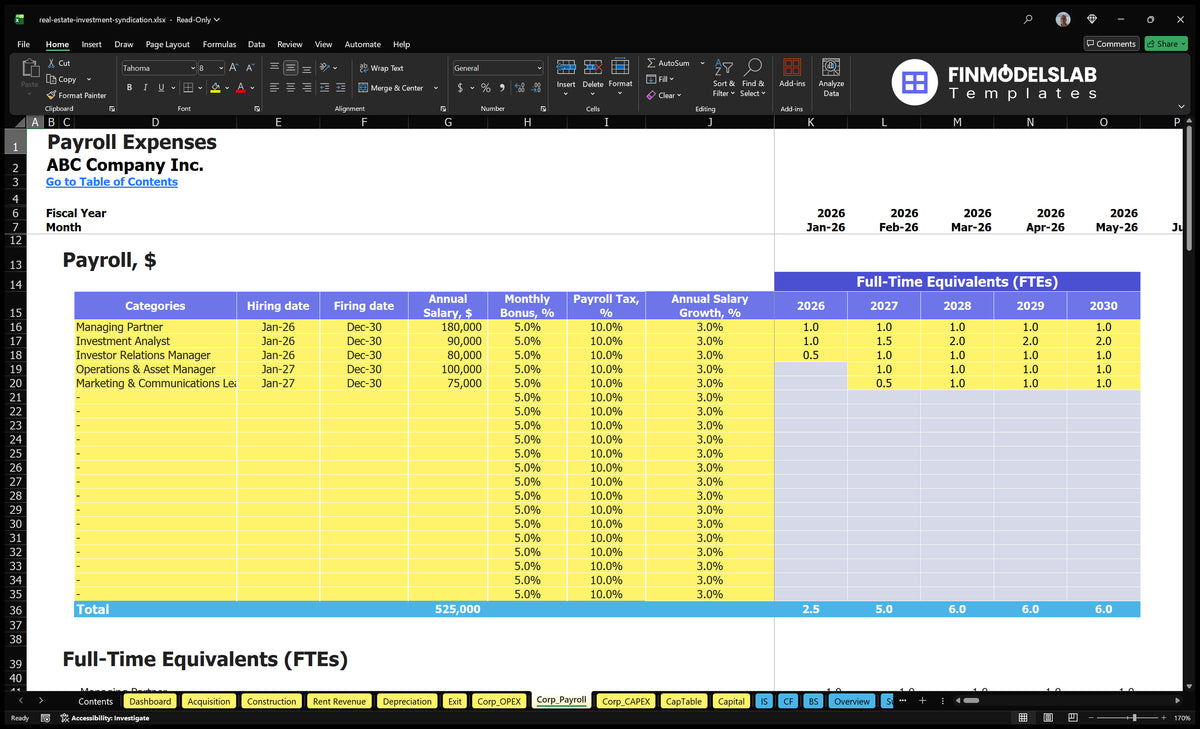Apply Percent Style format
Image resolution: width=1200 pixels, height=729 pixels.
486,88
